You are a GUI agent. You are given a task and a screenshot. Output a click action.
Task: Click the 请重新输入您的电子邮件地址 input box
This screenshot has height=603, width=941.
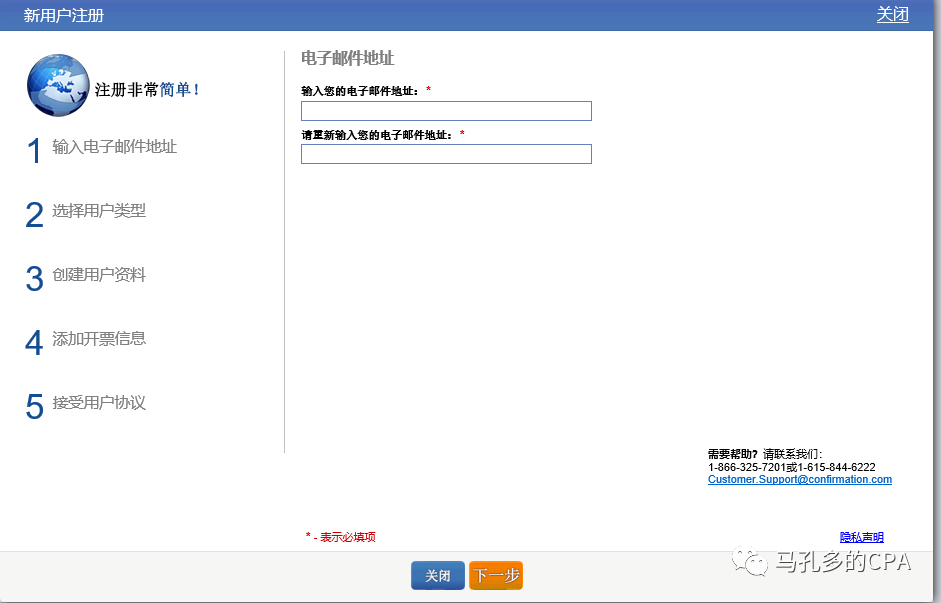[x=446, y=154]
